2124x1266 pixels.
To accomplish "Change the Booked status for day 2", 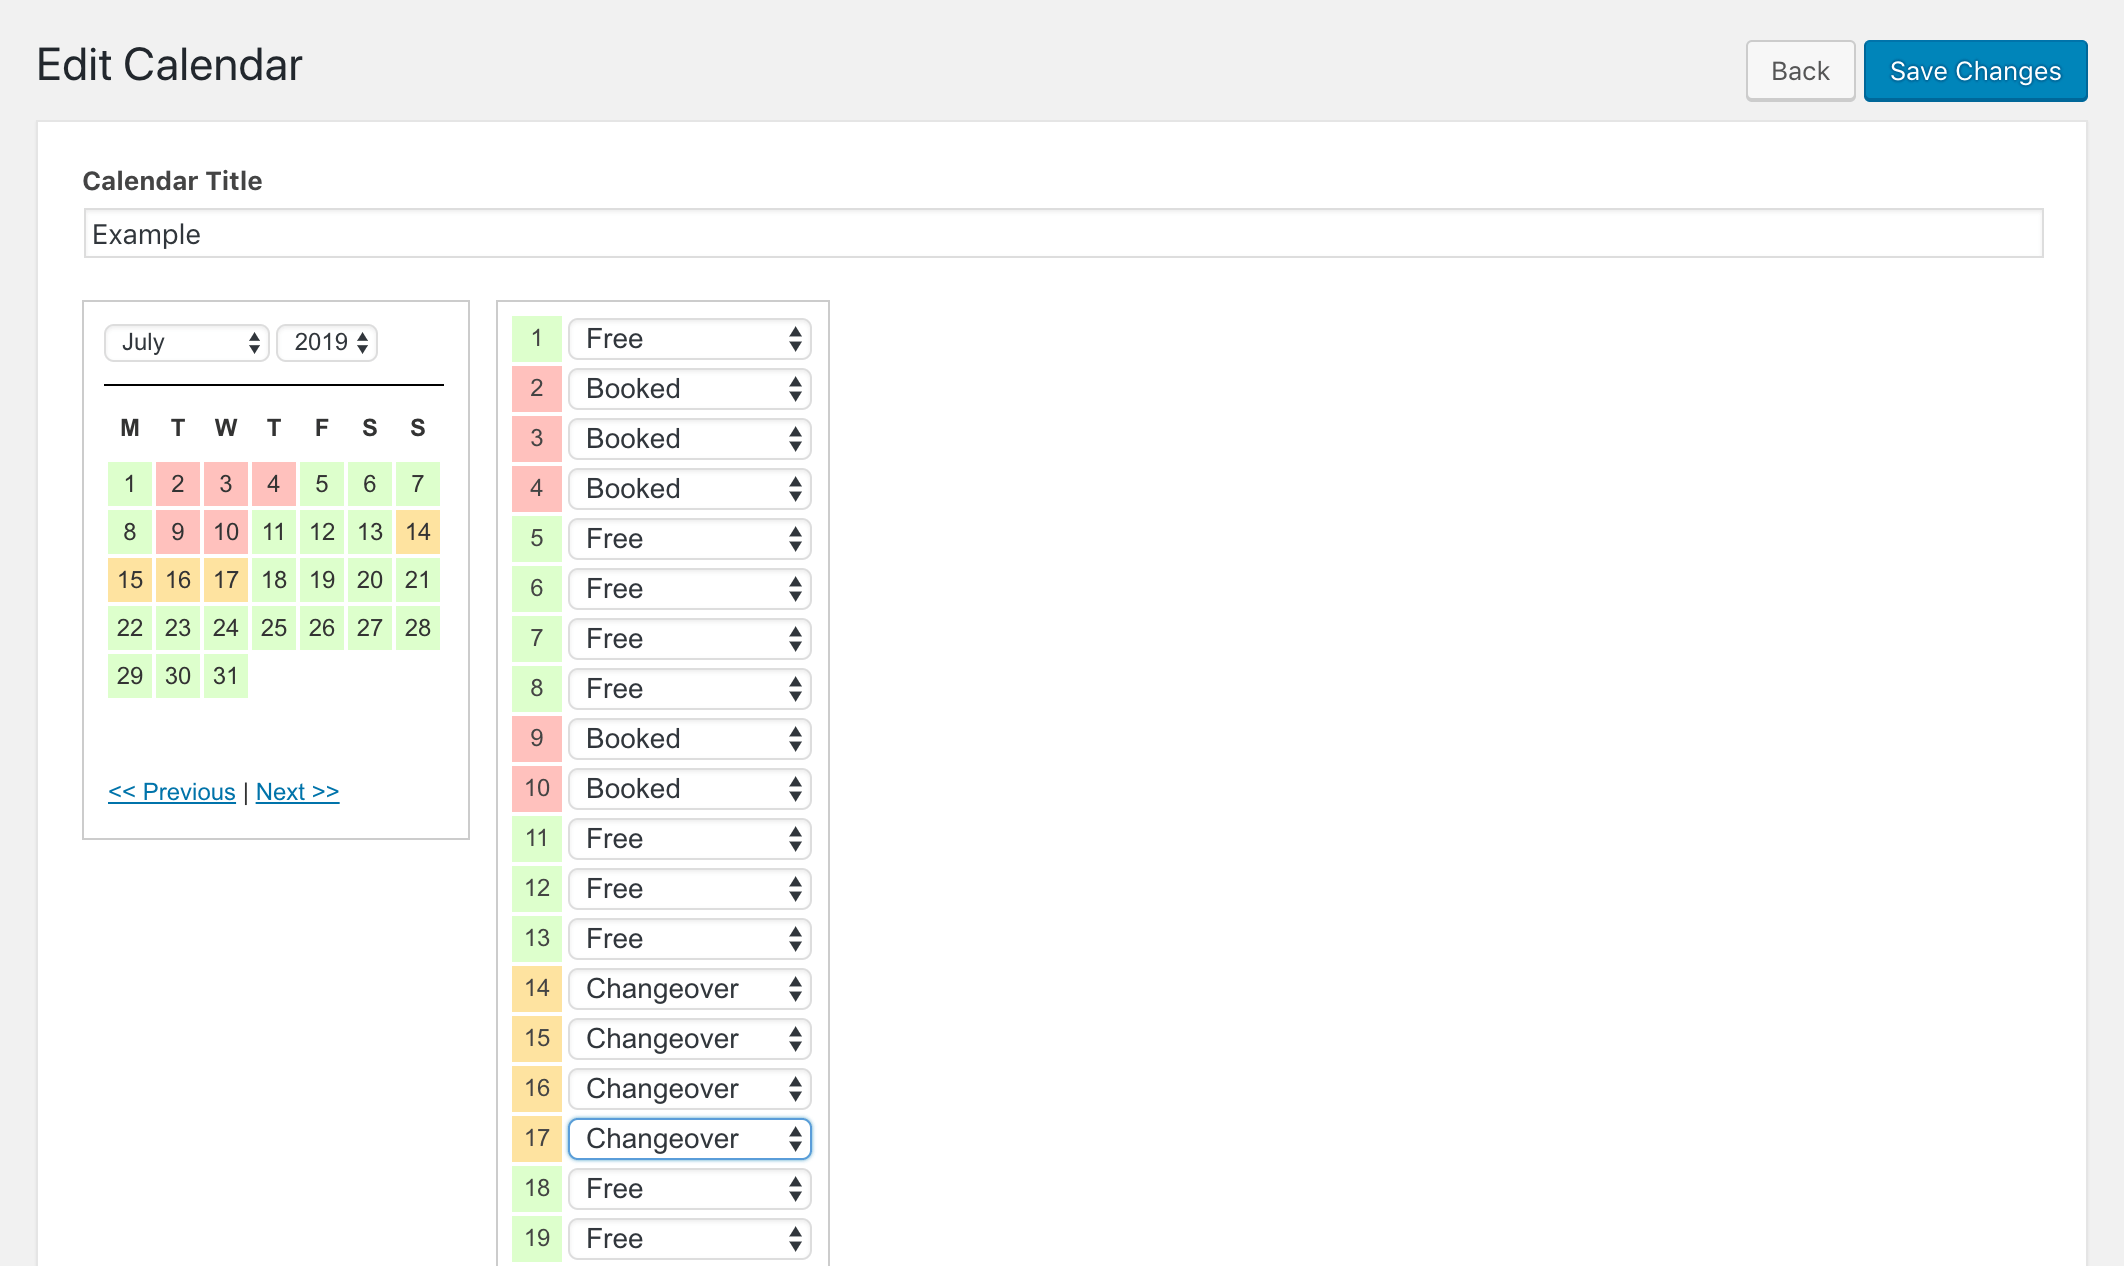I will [689, 388].
